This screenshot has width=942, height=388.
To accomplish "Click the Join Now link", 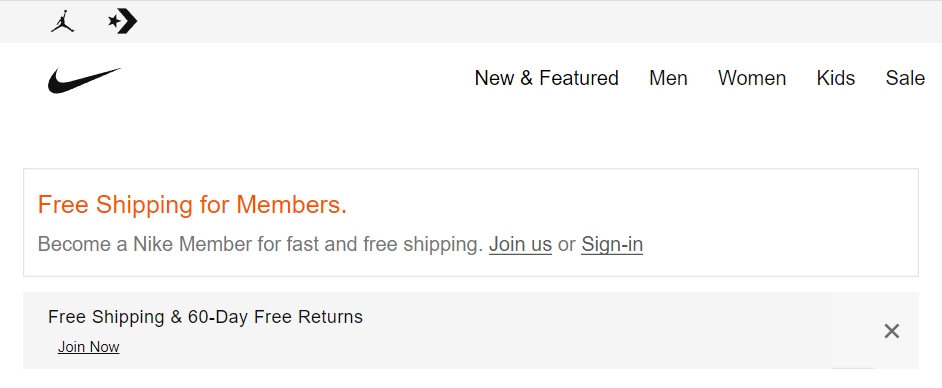I will tap(88, 347).
